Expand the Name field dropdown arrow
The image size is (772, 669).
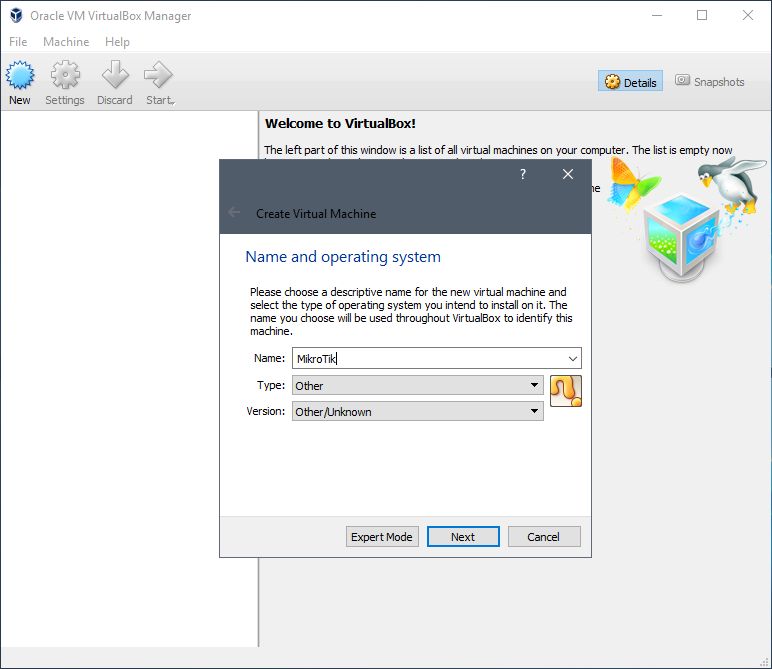pos(572,359)
